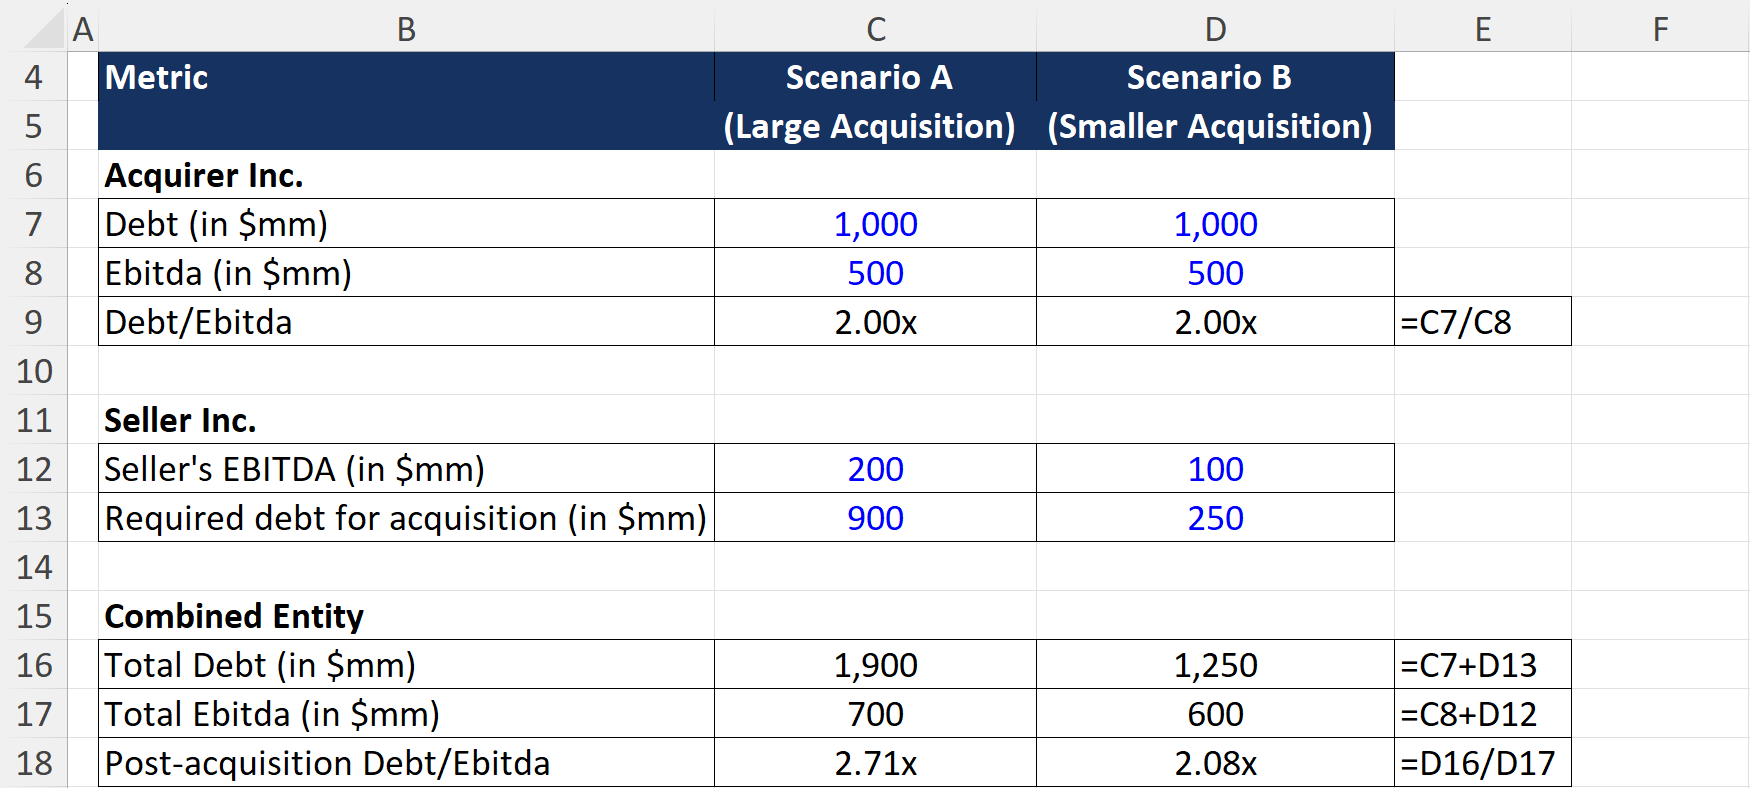Select the 2.71x post-acquisition ratio cell

pyautogui.click(x=875, y=763)
